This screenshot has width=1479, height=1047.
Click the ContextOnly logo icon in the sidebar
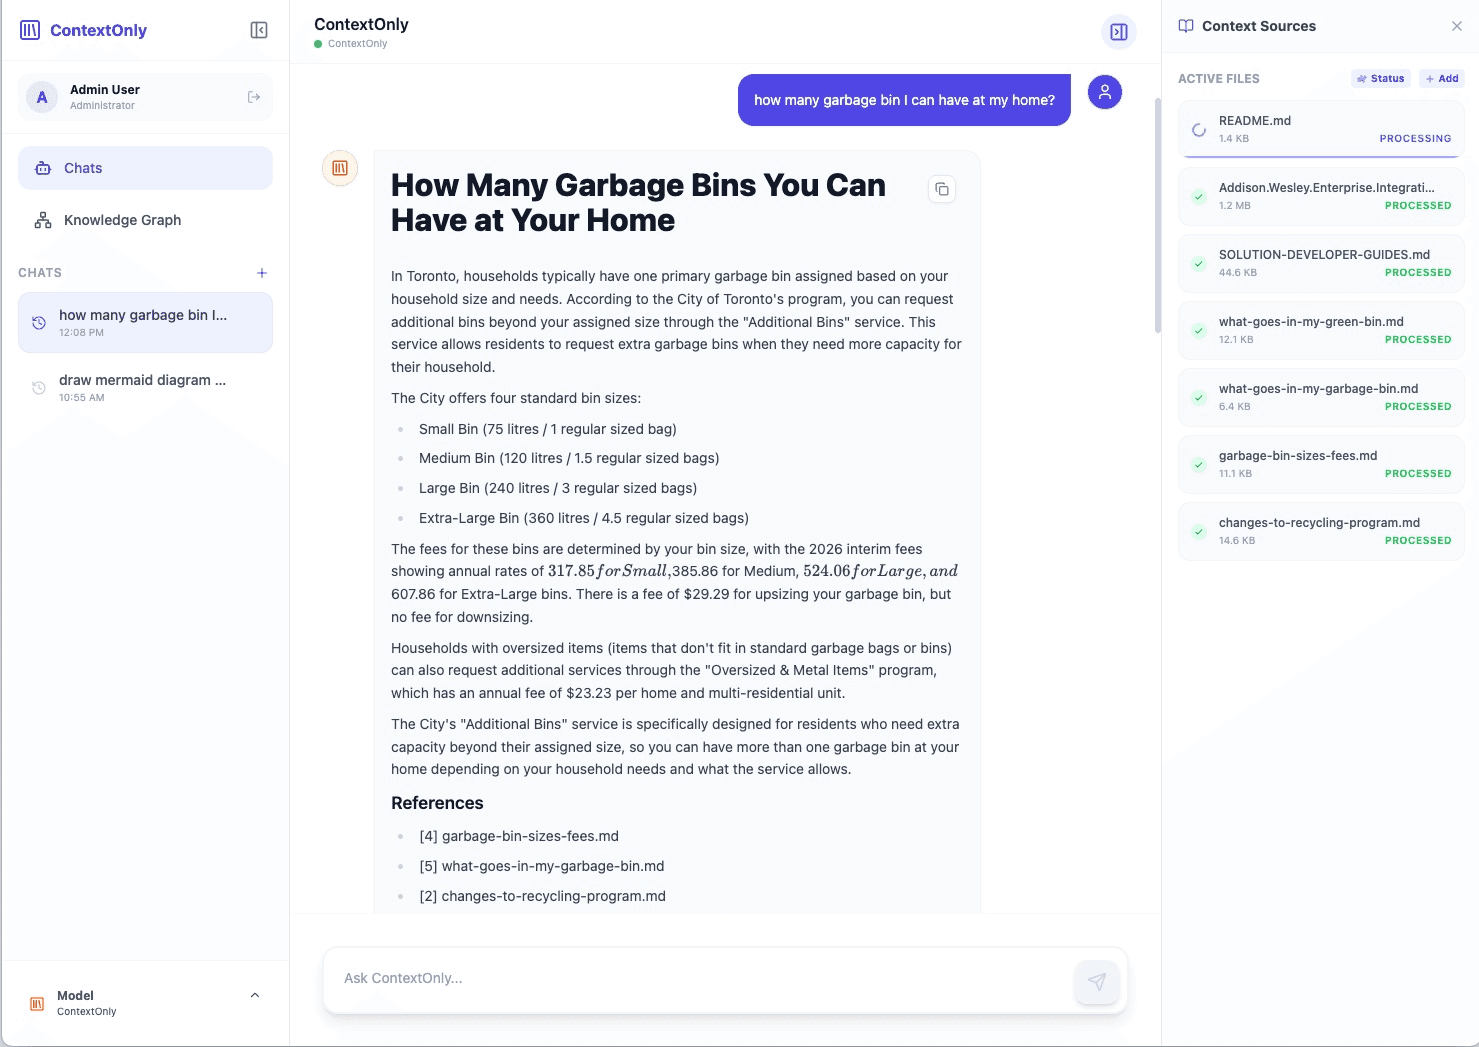point(29,30)
